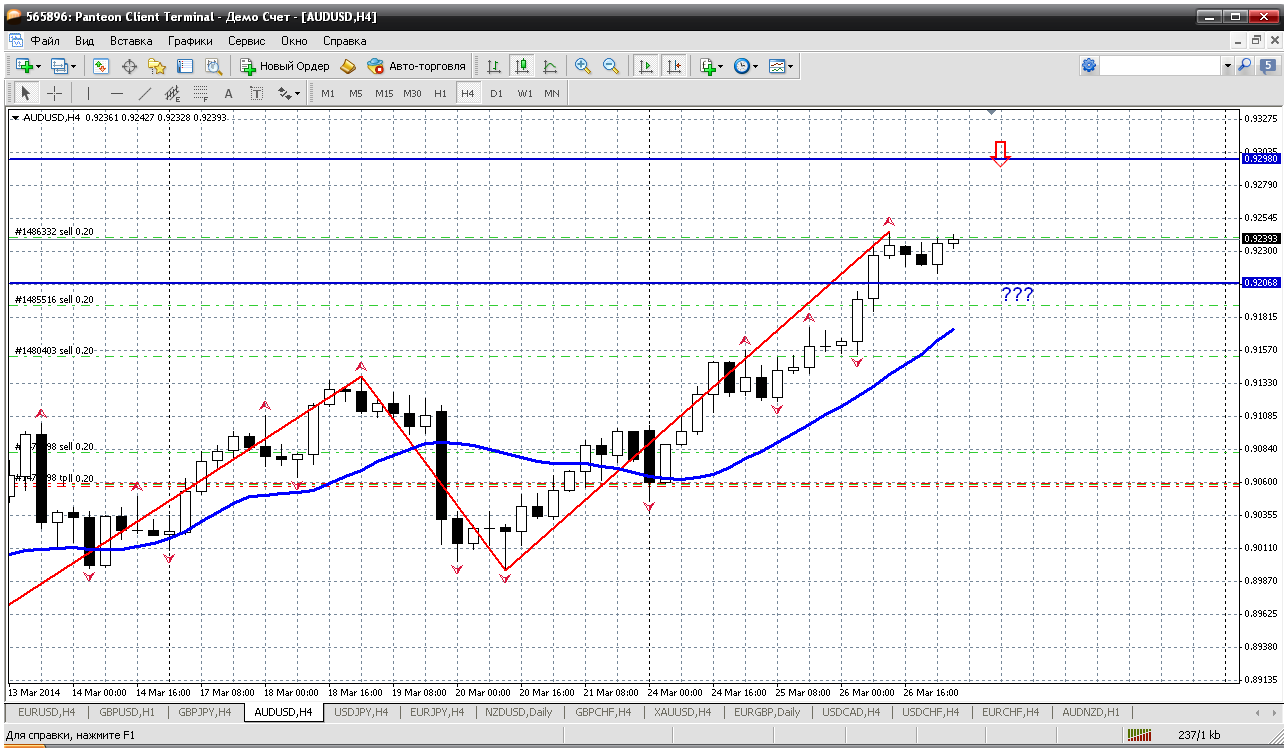Switch to the EURUSD,H4 chart tab

point(47,712)
